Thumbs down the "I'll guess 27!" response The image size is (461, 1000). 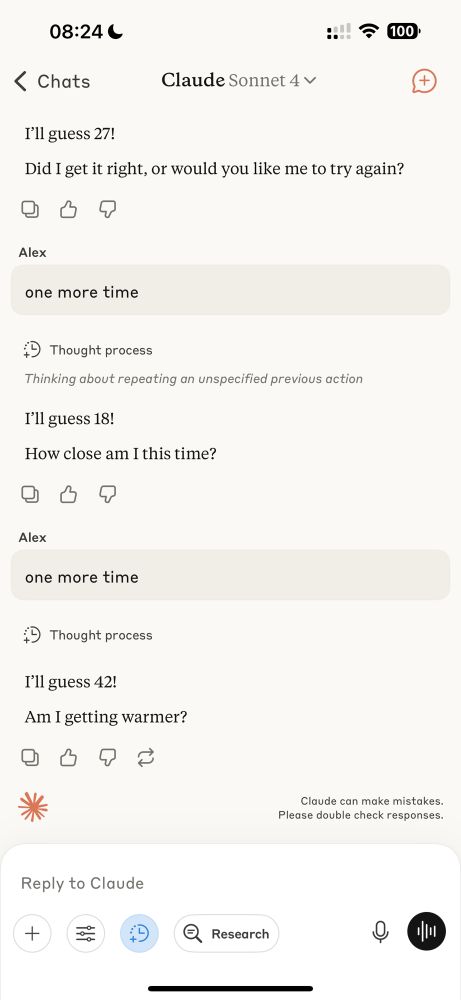(x=107, y=209)
